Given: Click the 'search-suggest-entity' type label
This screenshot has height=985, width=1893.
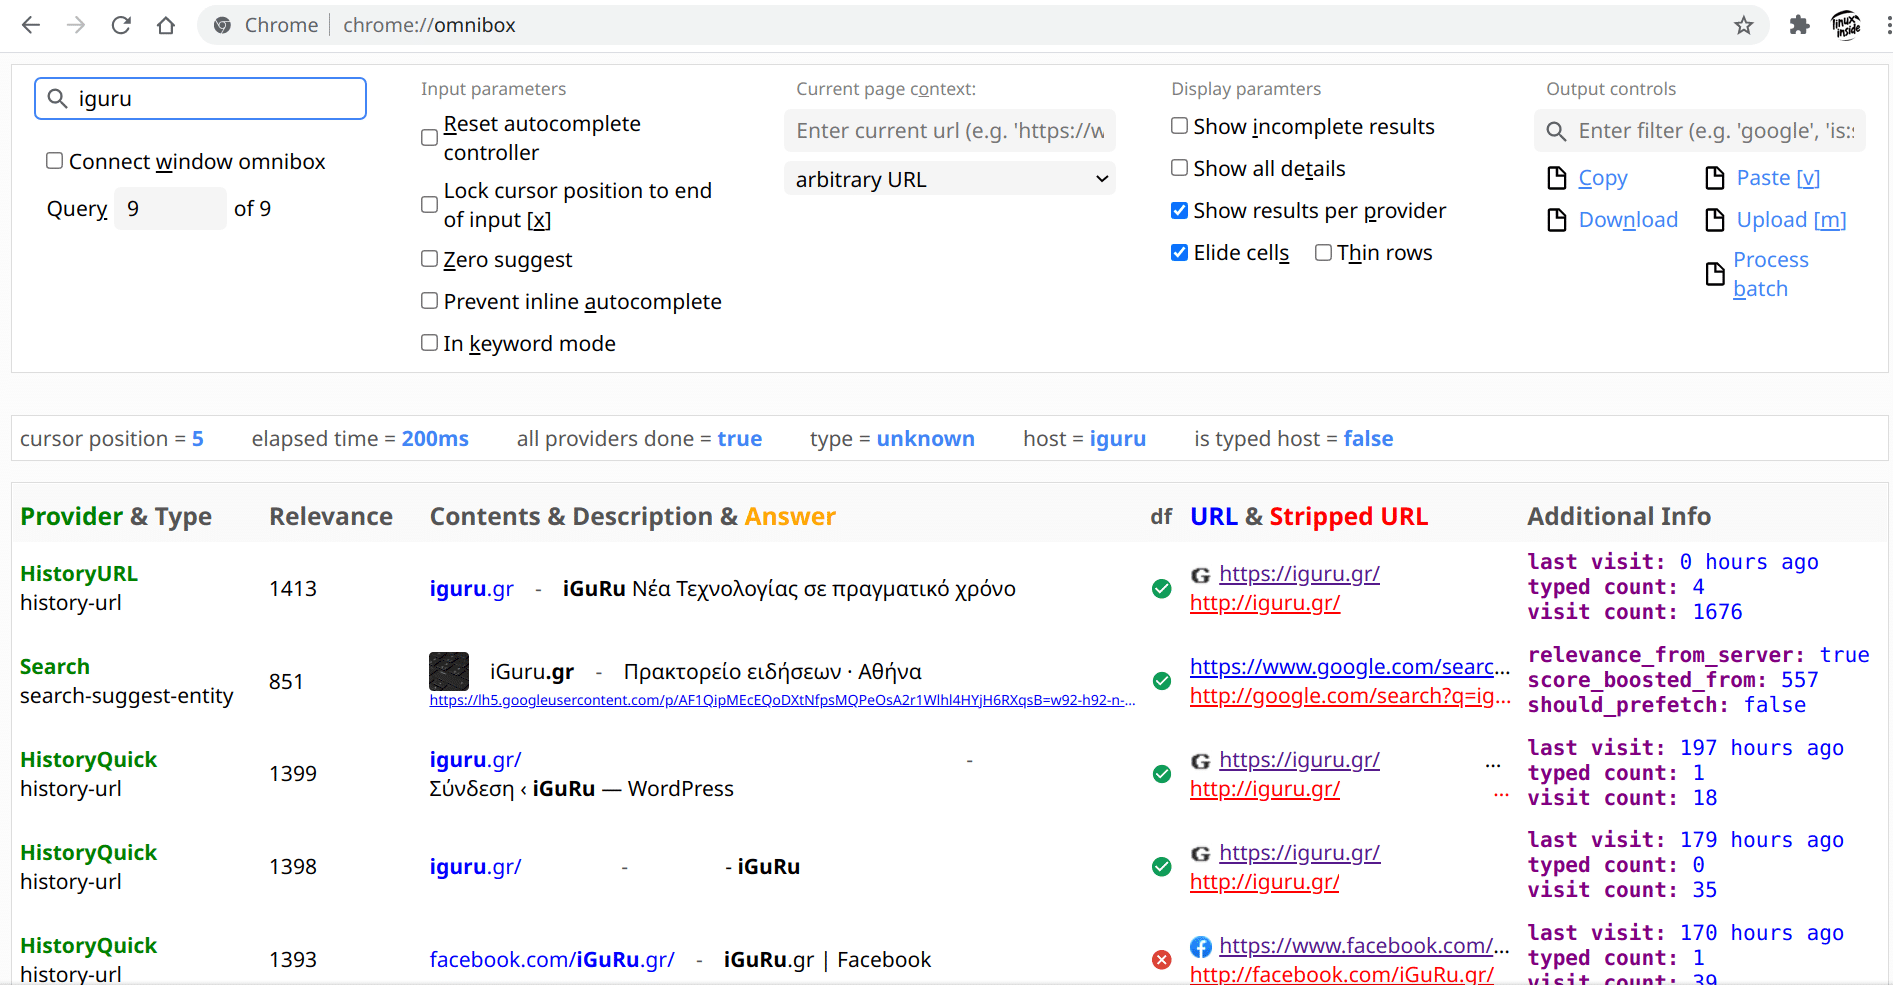Looking at the screenshot, I should click(x=127, y=696).
